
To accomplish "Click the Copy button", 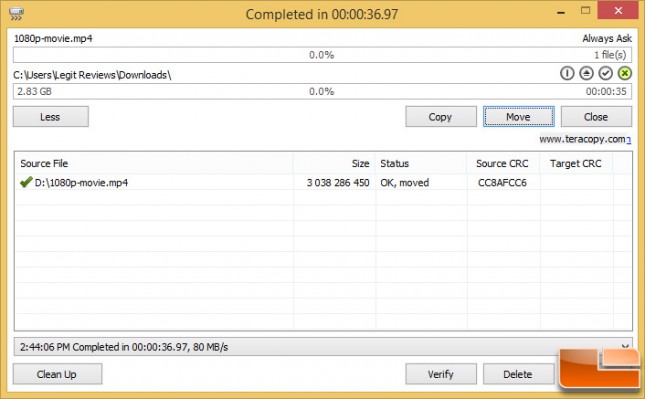I will (441, 117).
